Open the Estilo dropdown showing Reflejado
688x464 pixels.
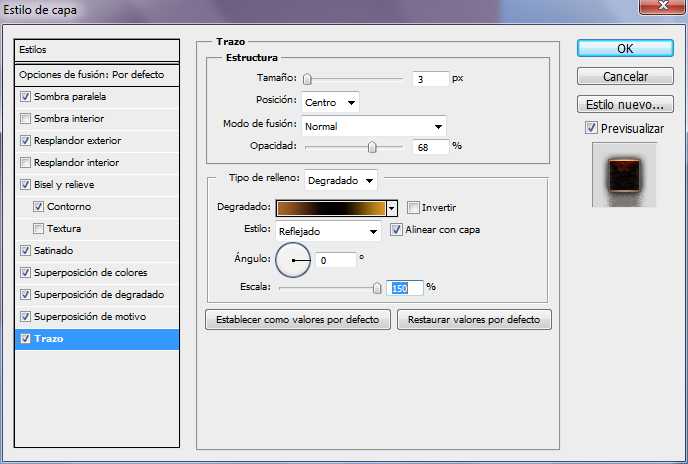coord(328,231)
